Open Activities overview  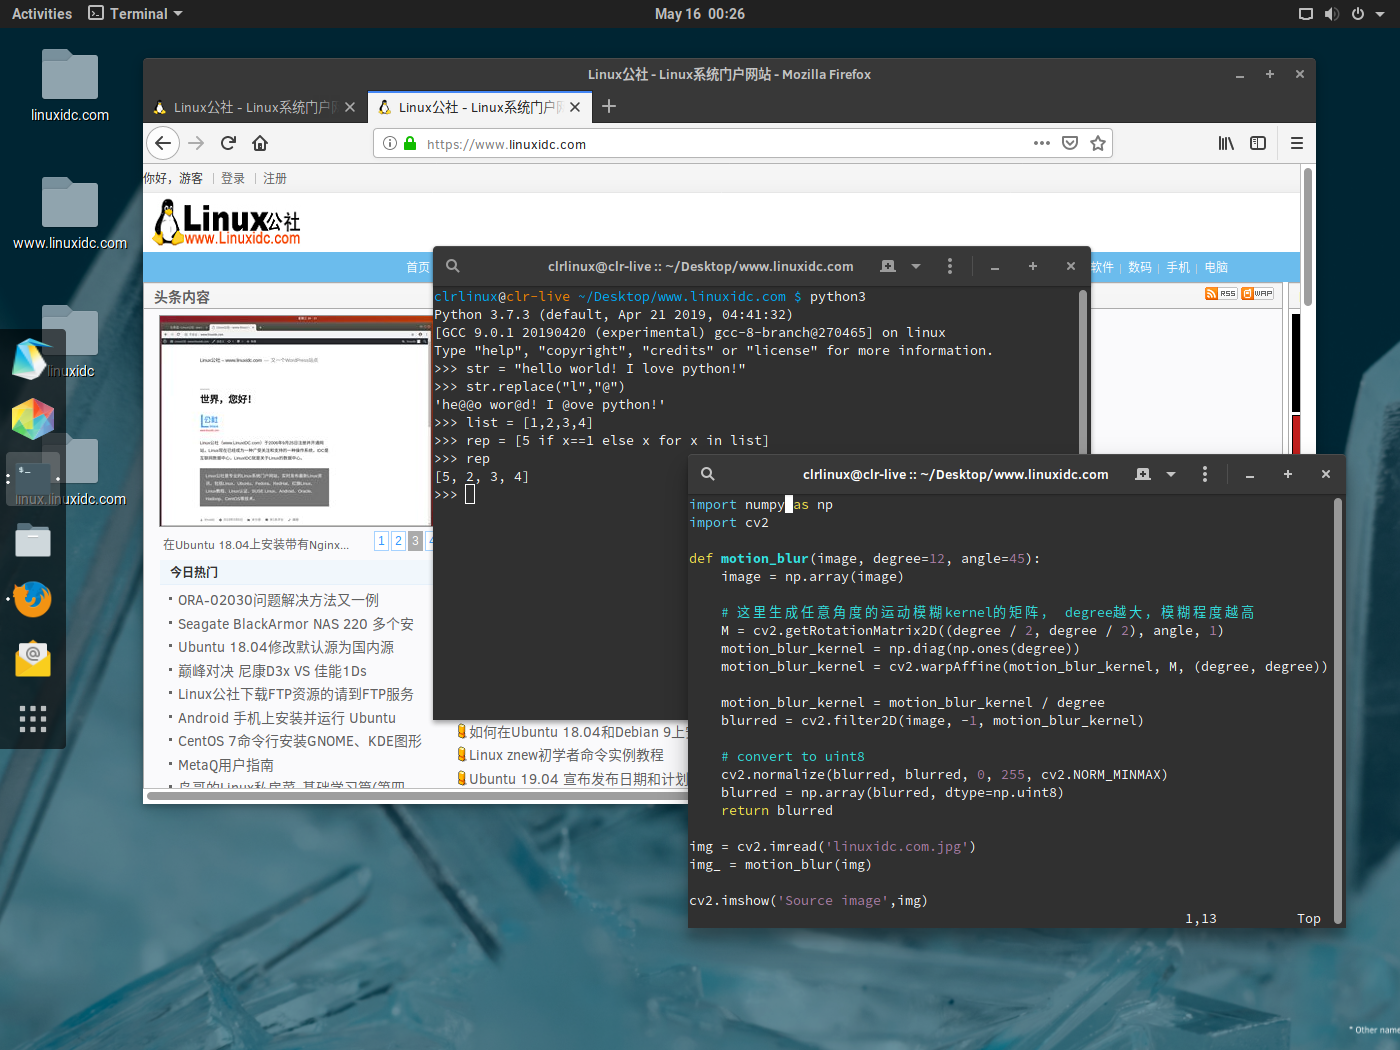(x=42, y=14)
